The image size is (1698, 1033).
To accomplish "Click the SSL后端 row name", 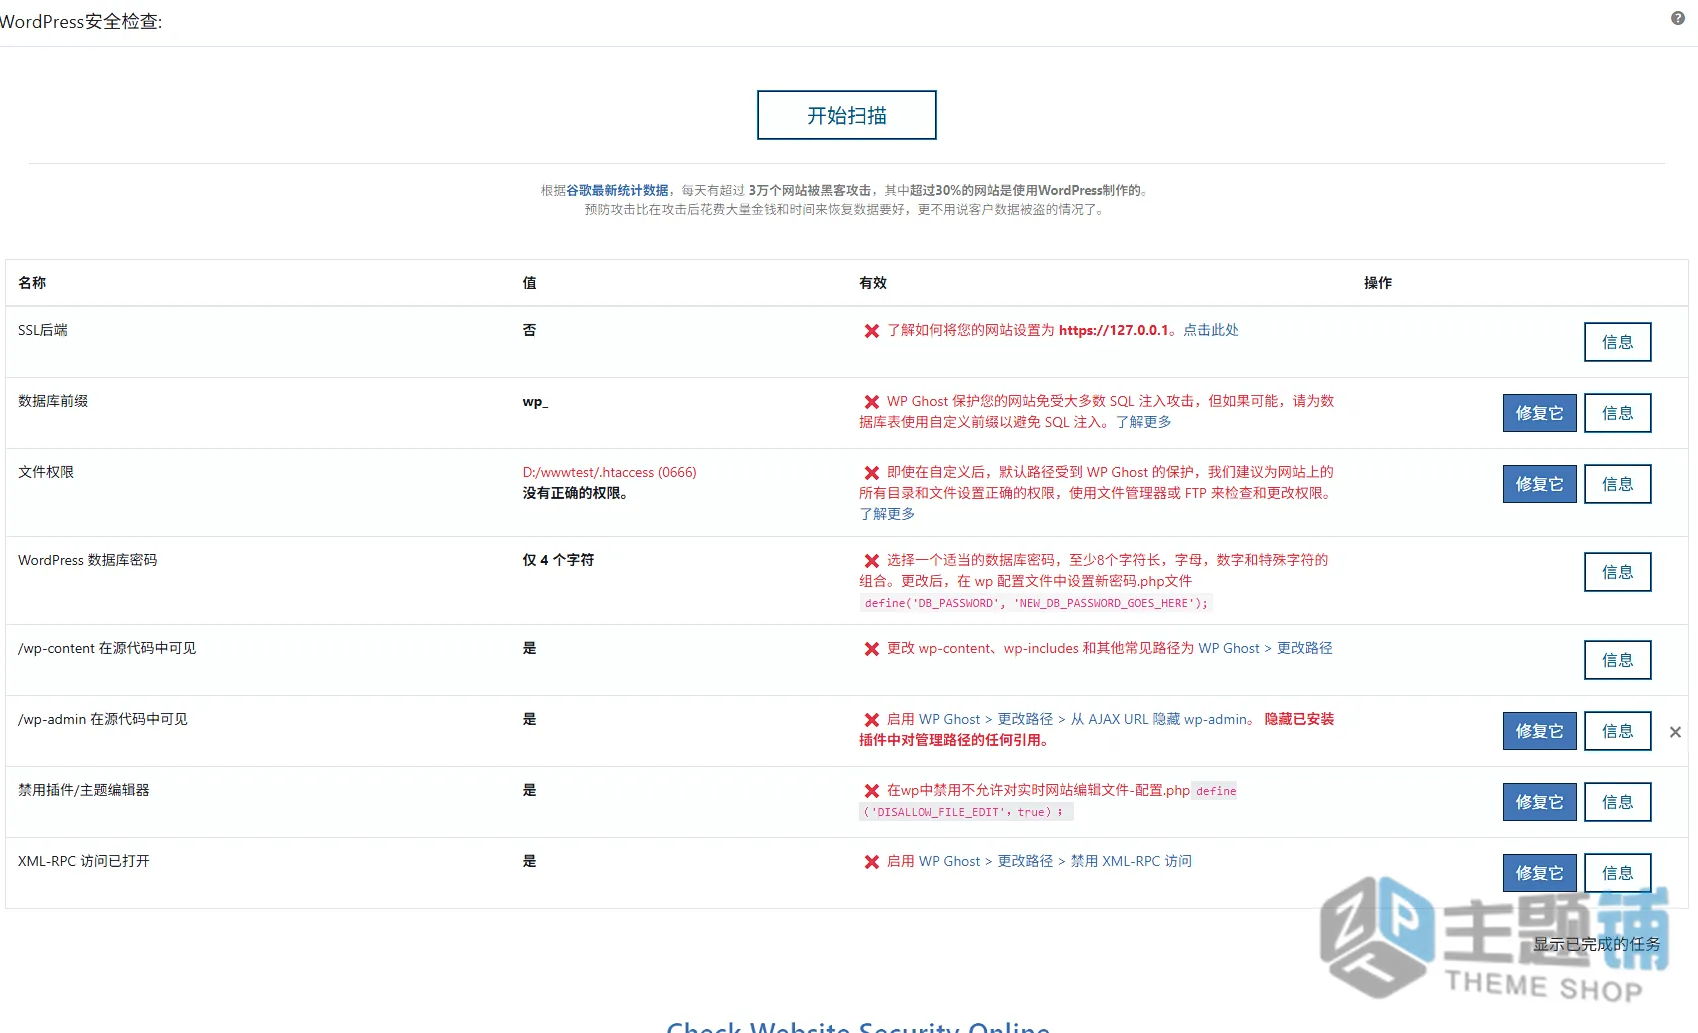I will tap(43, 330).
